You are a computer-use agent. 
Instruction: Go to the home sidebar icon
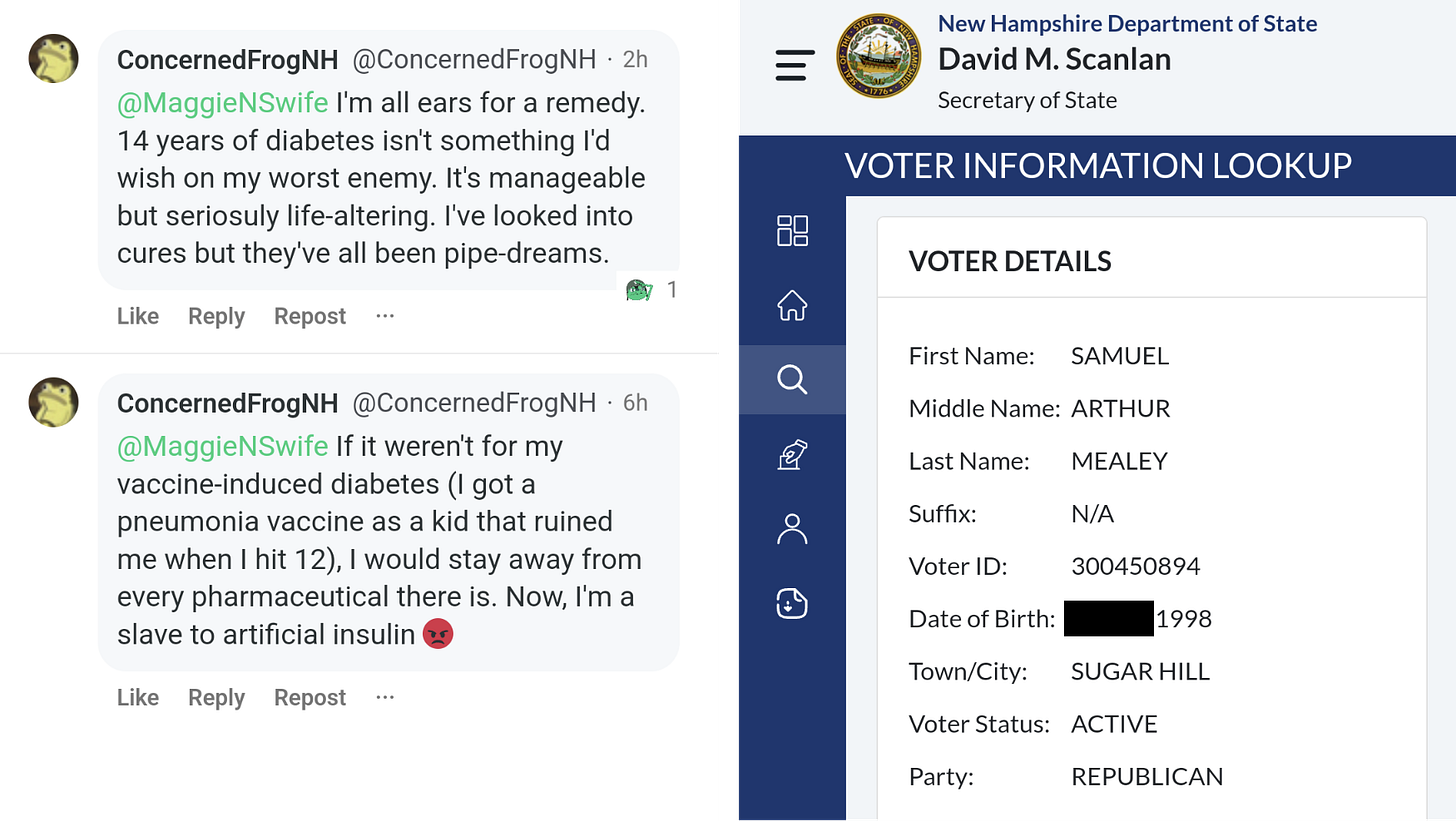792,305
